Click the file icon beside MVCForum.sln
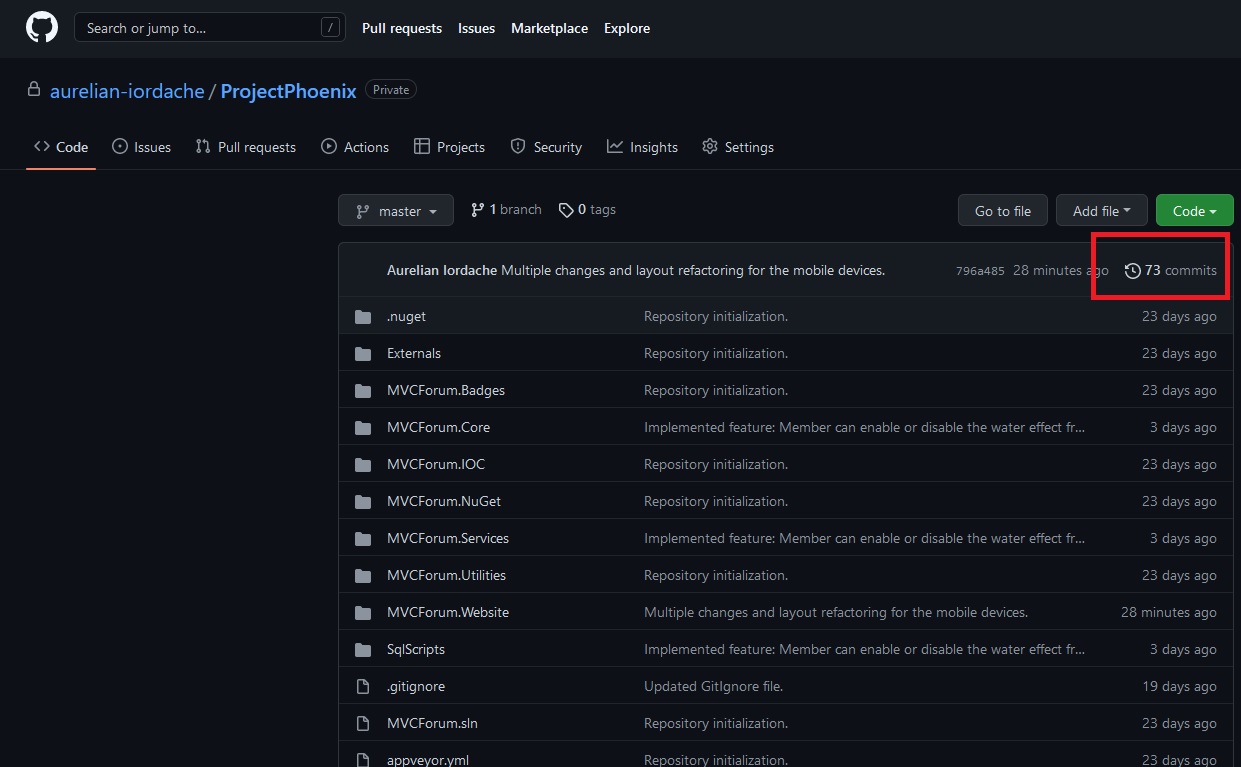The image size is (1241, 767). coord(363,724)
